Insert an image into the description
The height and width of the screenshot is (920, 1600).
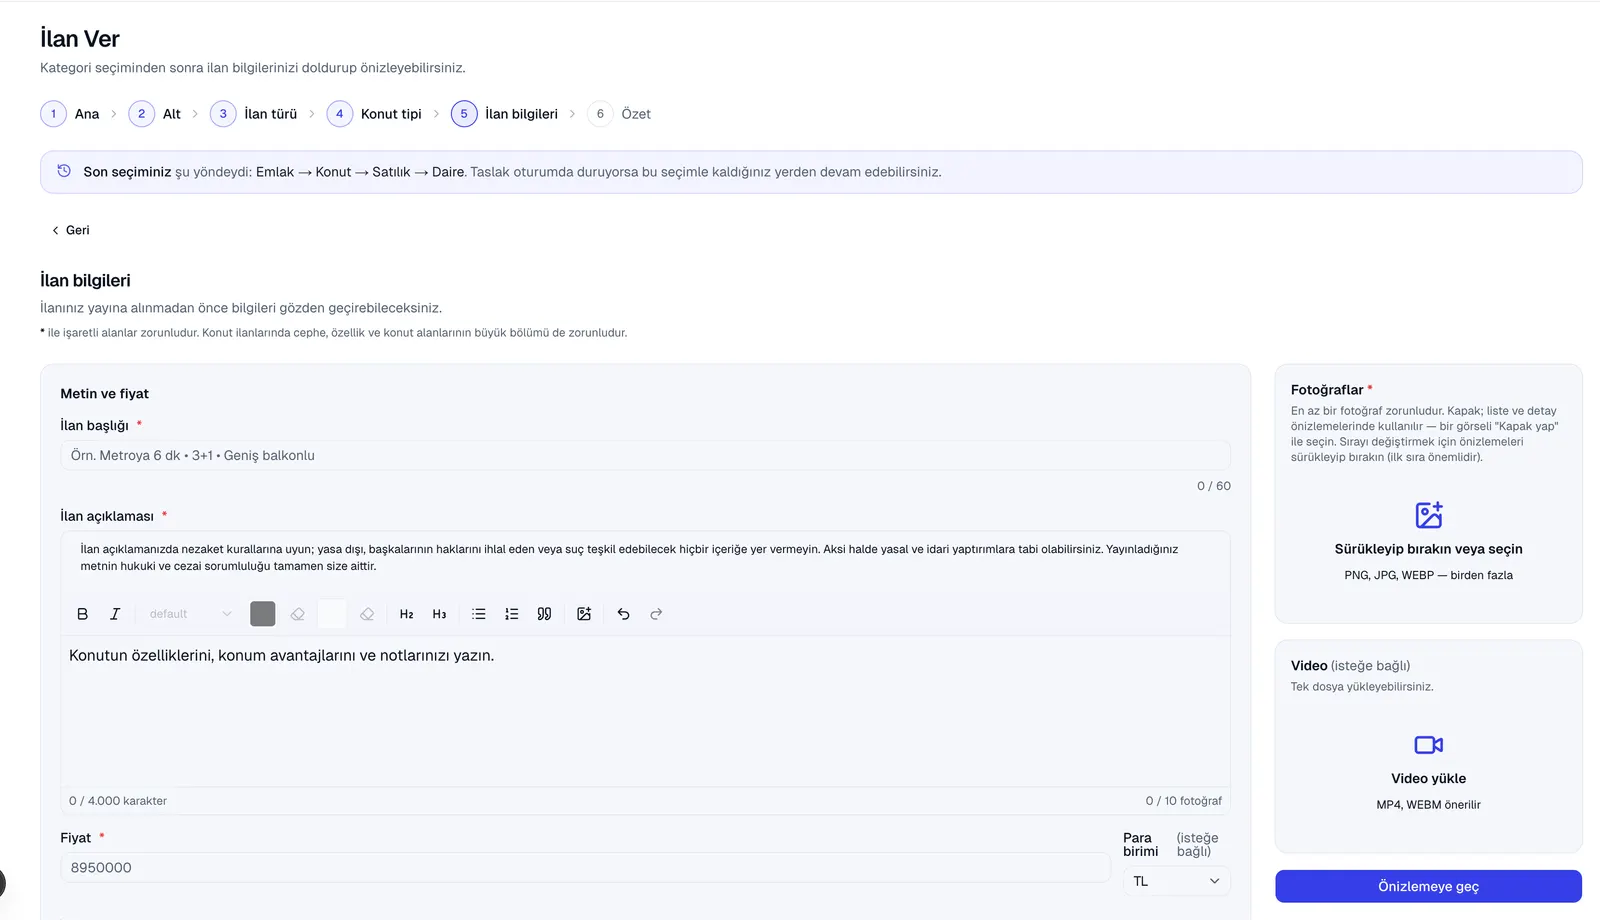pos(584,614)
